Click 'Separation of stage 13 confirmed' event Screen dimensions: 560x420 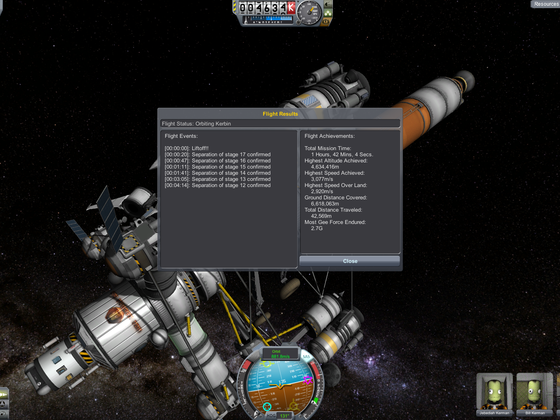tap(218, 179)
